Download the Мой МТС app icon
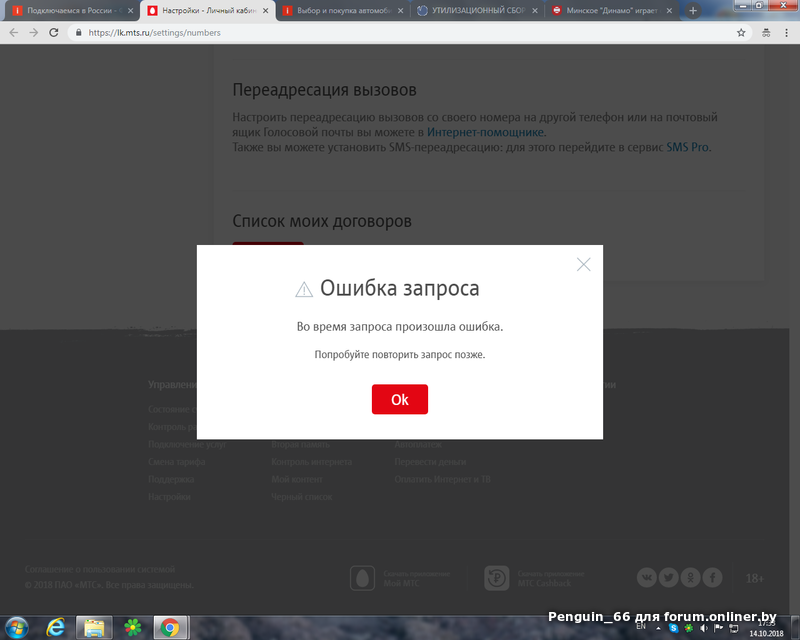Viewport: 800px width, 640px height. coord(362,578)
